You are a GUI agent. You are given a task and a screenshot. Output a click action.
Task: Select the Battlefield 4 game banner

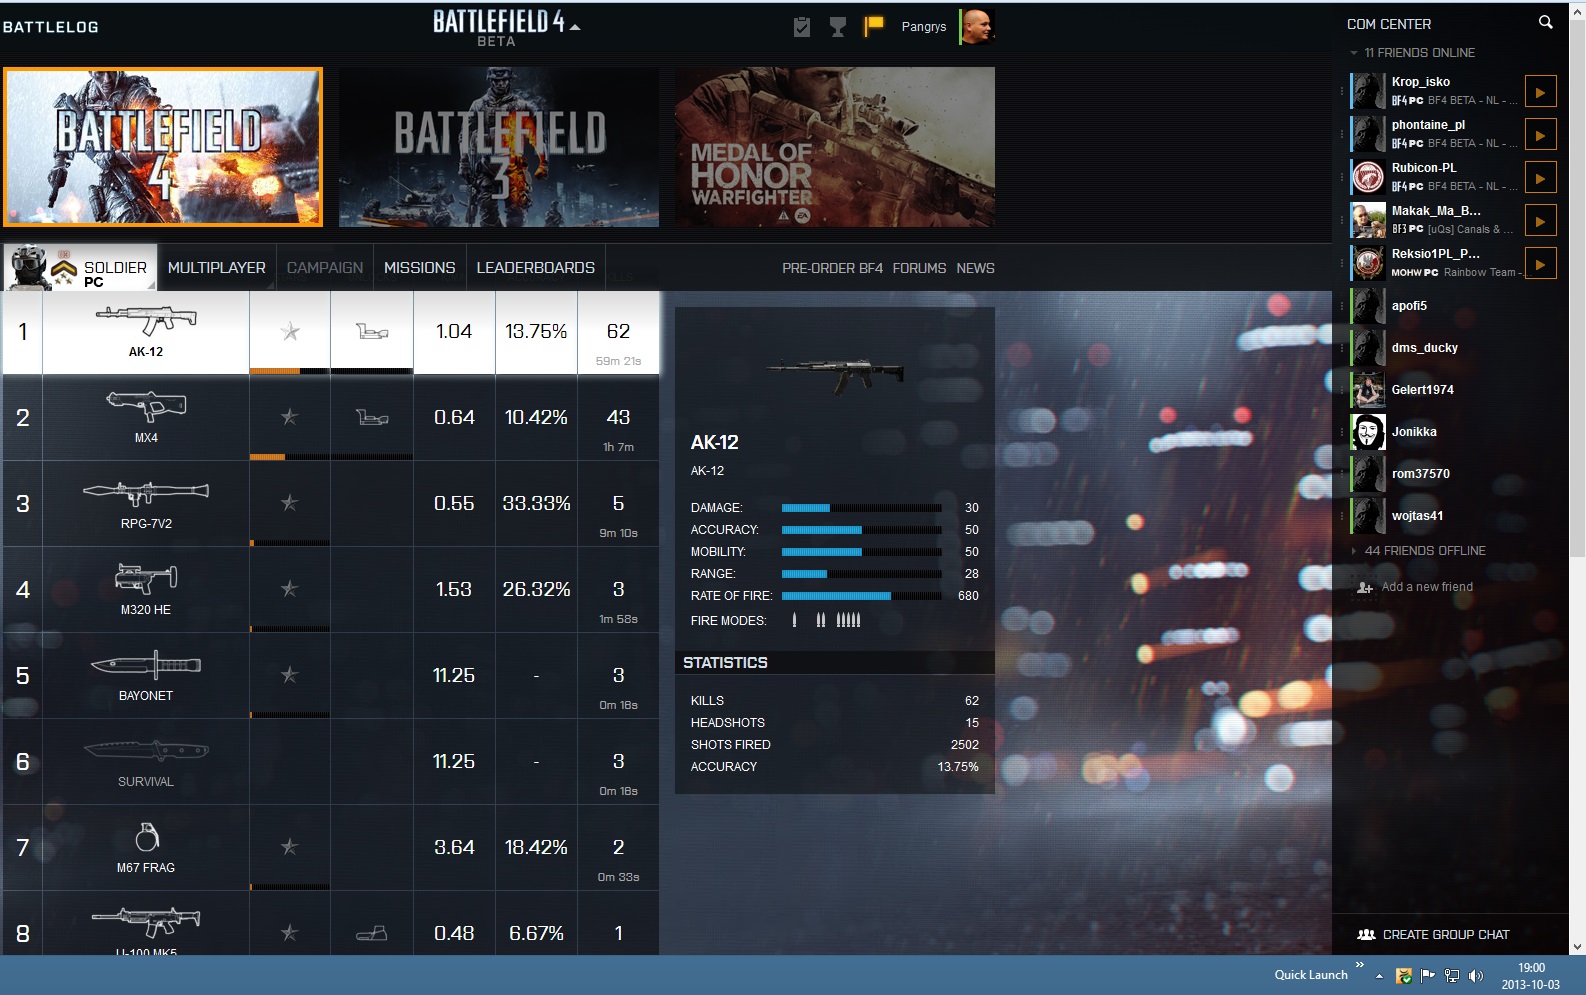(163, 147)
